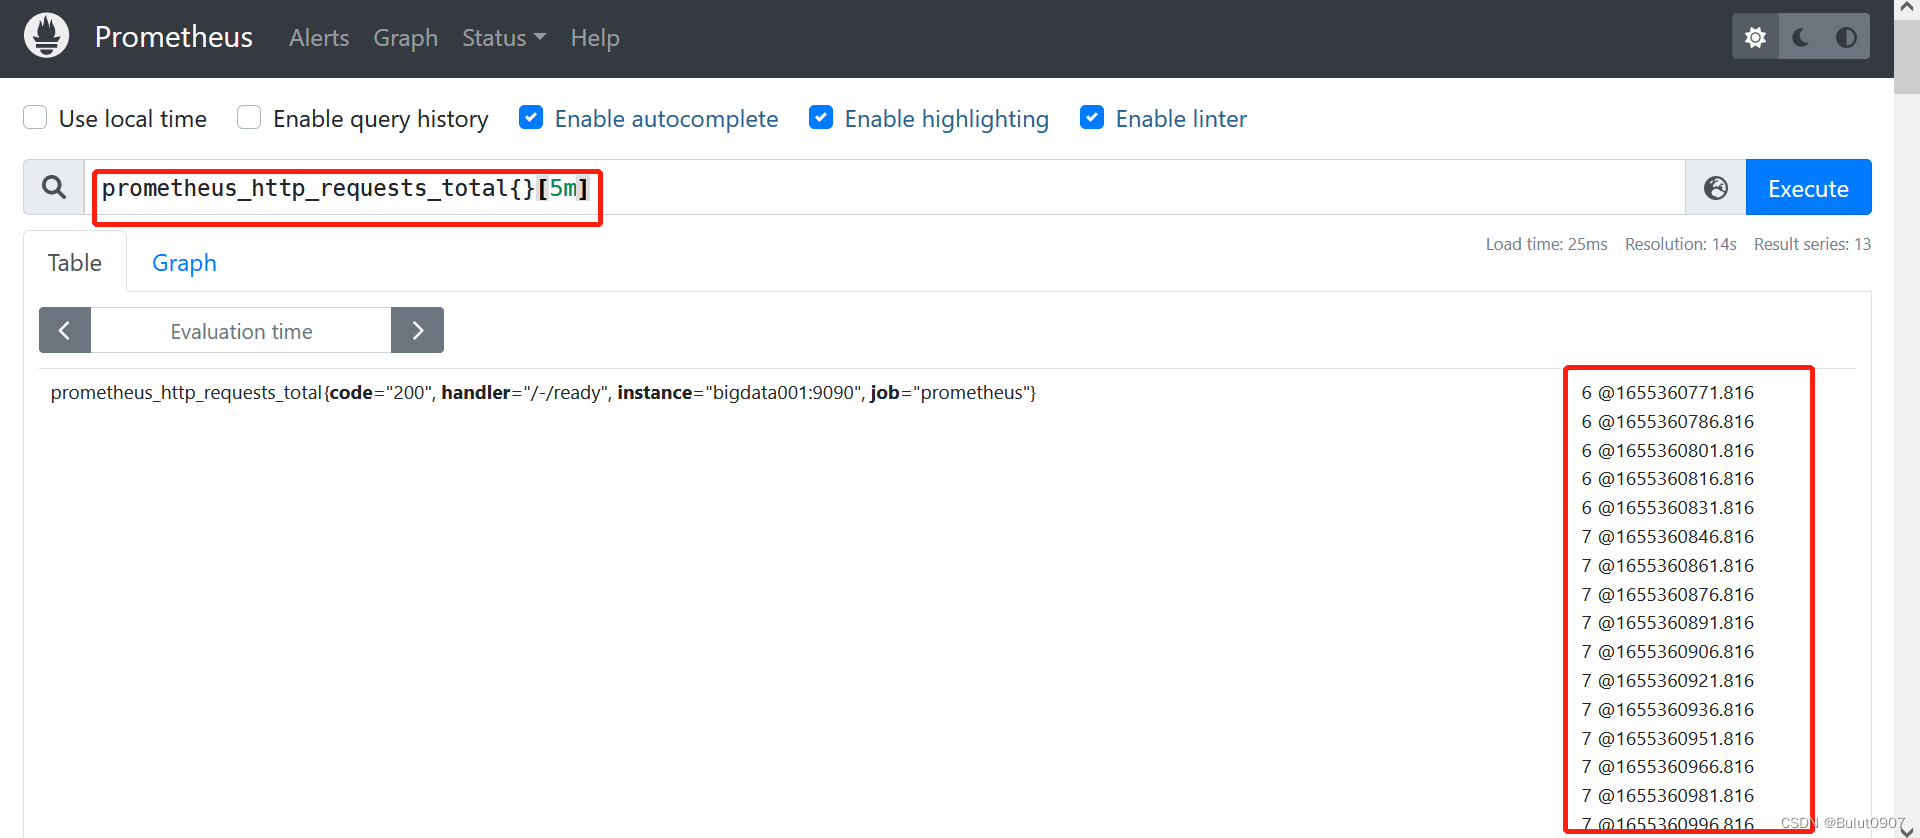The image size is (1920, 838).
Task: Click sample value 7 @1655360876.816
Action: (1667, 595)
